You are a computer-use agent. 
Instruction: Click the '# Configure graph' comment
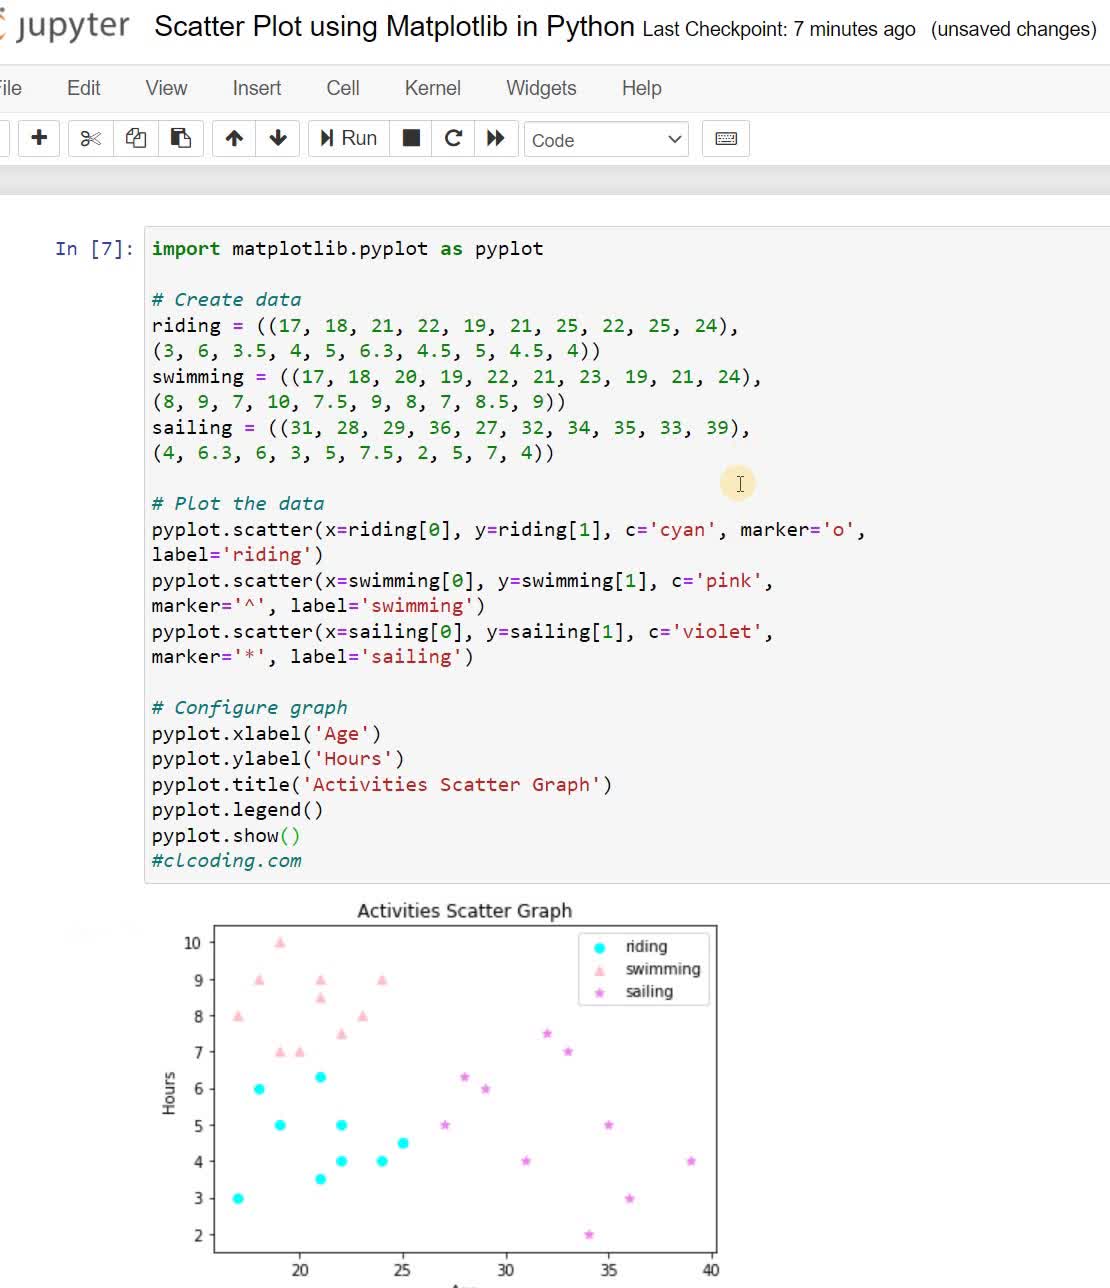point(250,708)
